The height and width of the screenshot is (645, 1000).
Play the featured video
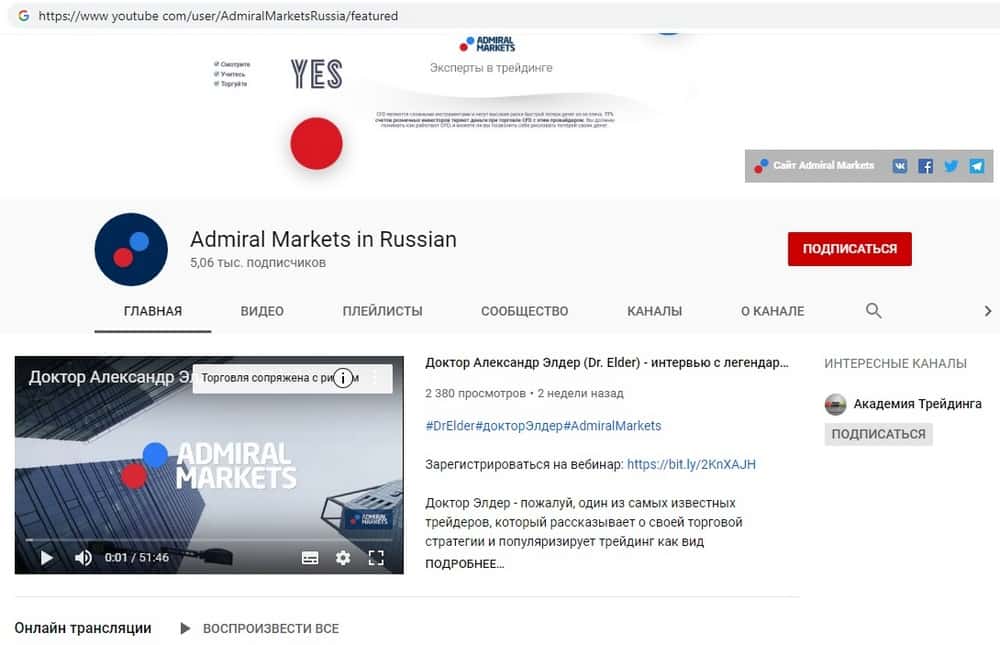coord(46,558)
